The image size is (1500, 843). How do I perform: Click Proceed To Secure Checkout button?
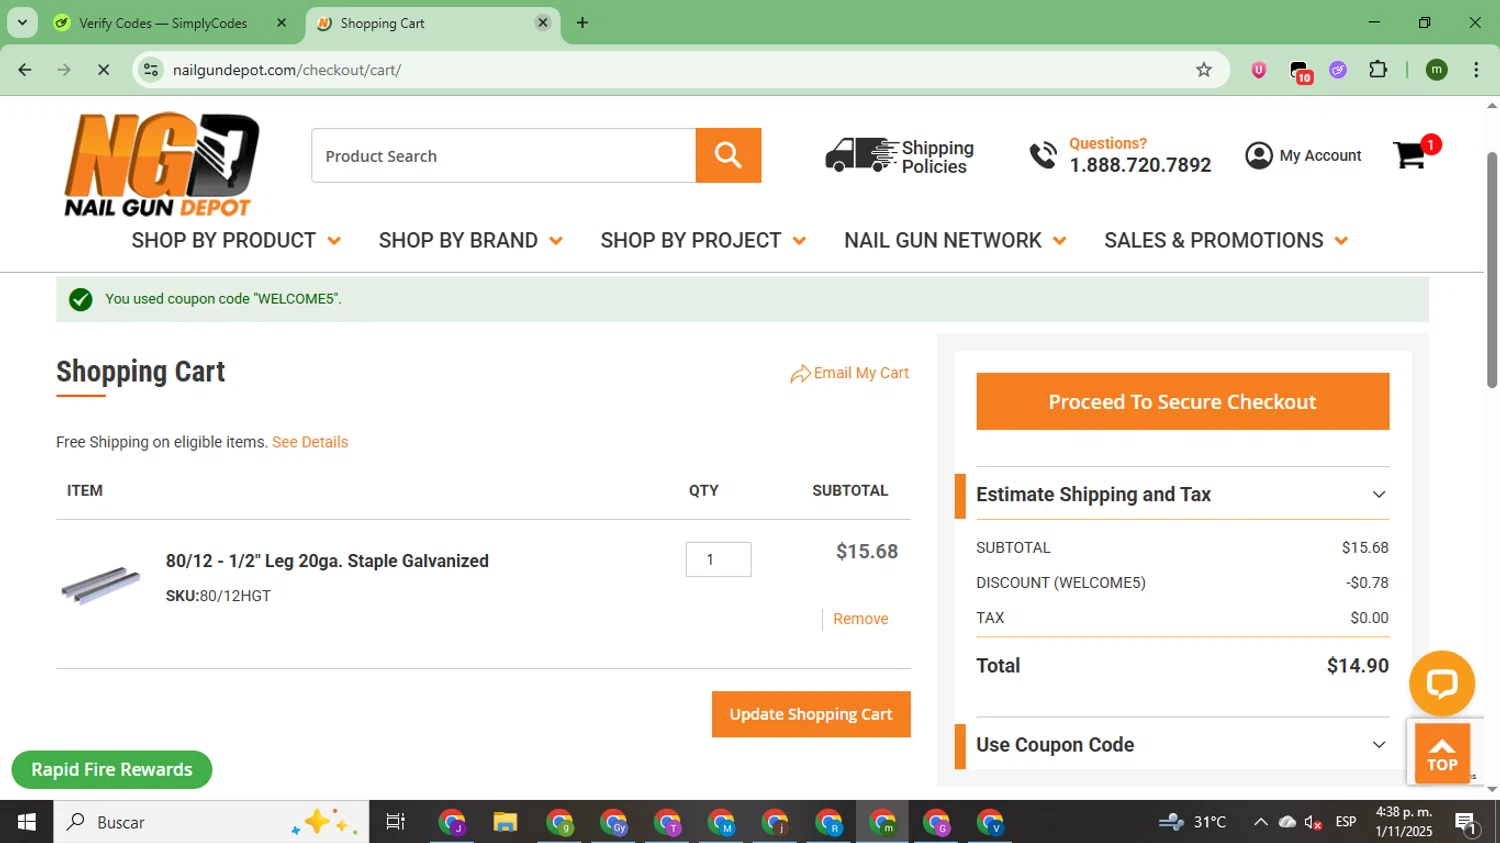tap(1182, 402)
